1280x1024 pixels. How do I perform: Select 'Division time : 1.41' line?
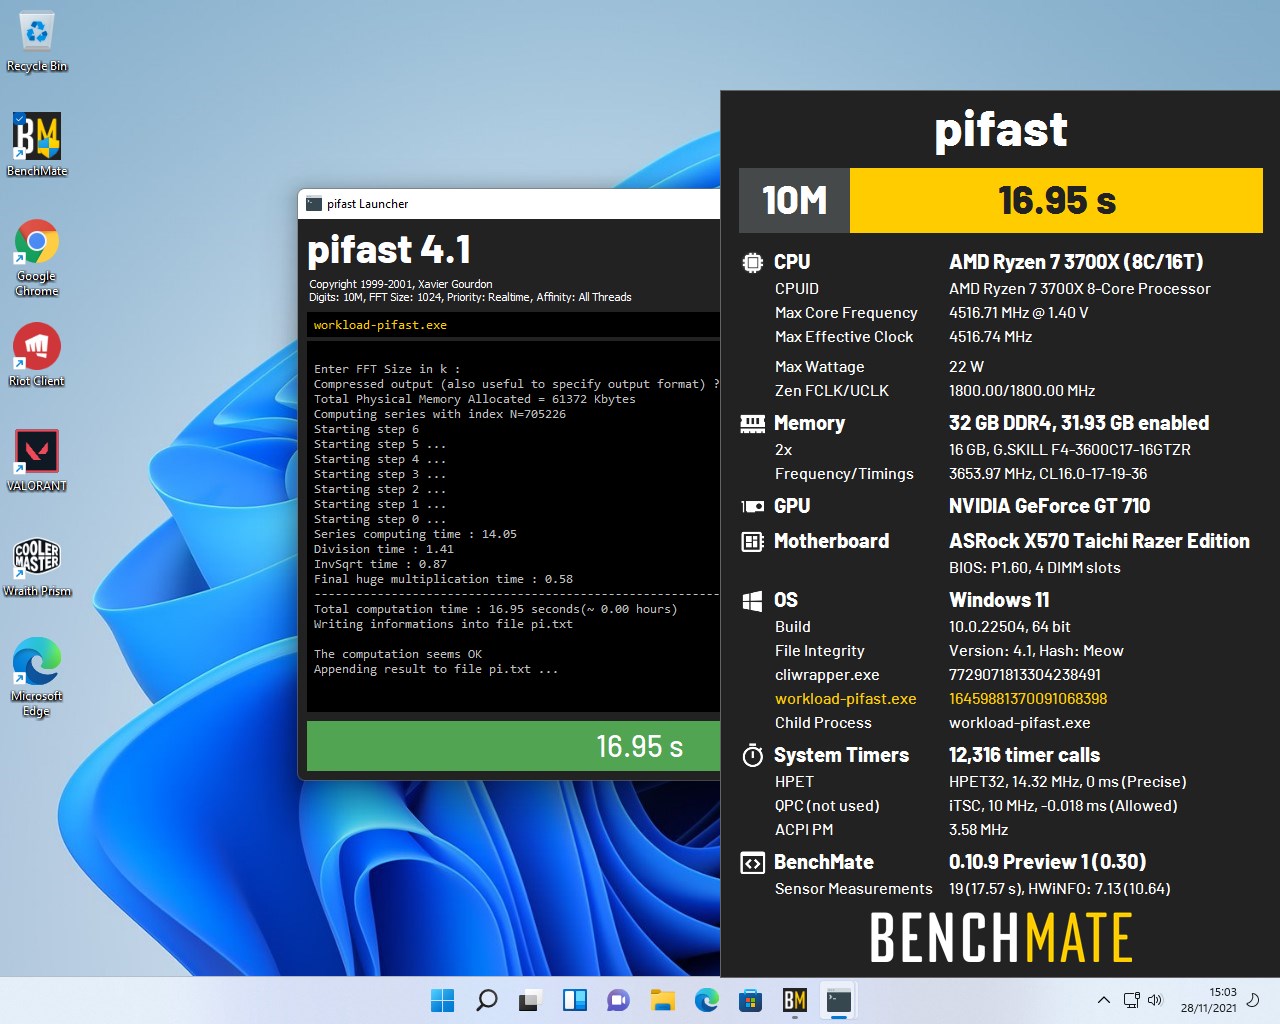pos(383,549)
